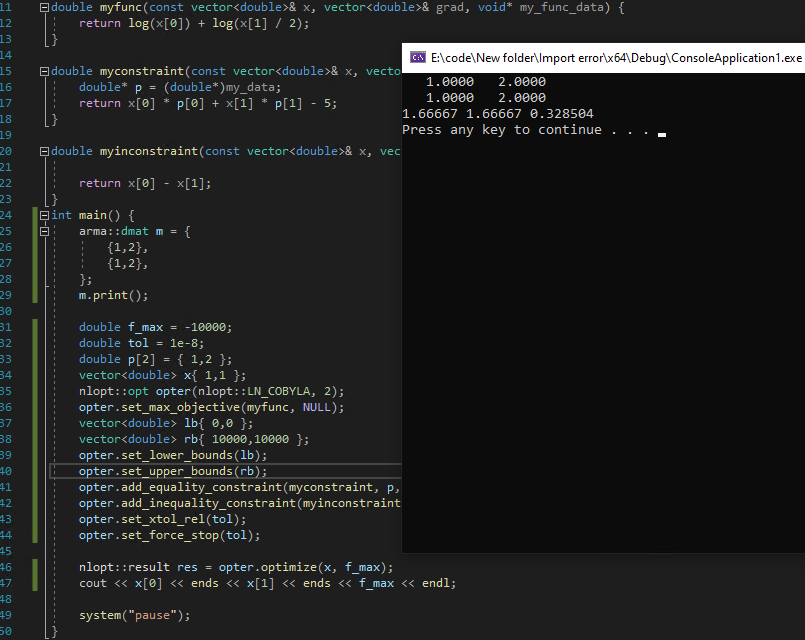Screen dimensions: 805x640
Task: Click the console window icon in title bar
Action: click(418, 57)
